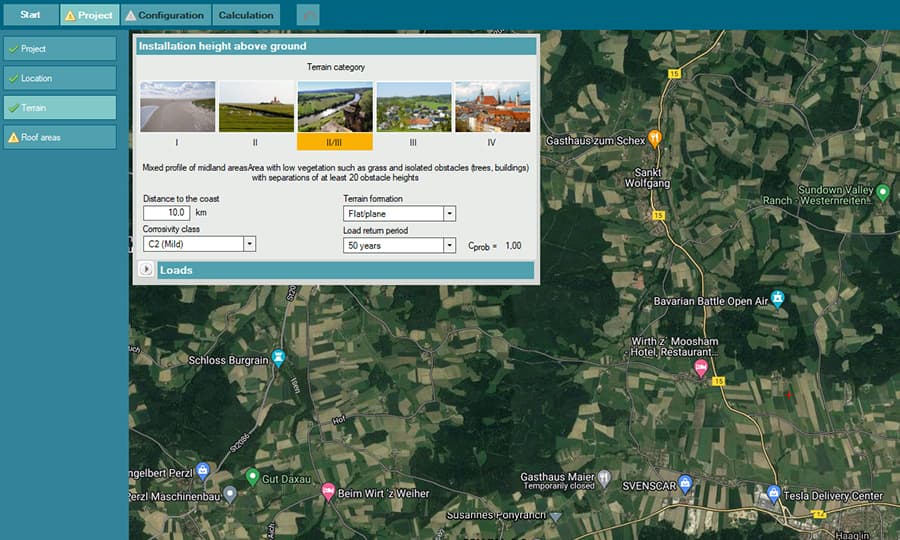Click the greyed-out undo button in top bar
The width and height of the screenshot is (900, 540).
tap(309, 15)
